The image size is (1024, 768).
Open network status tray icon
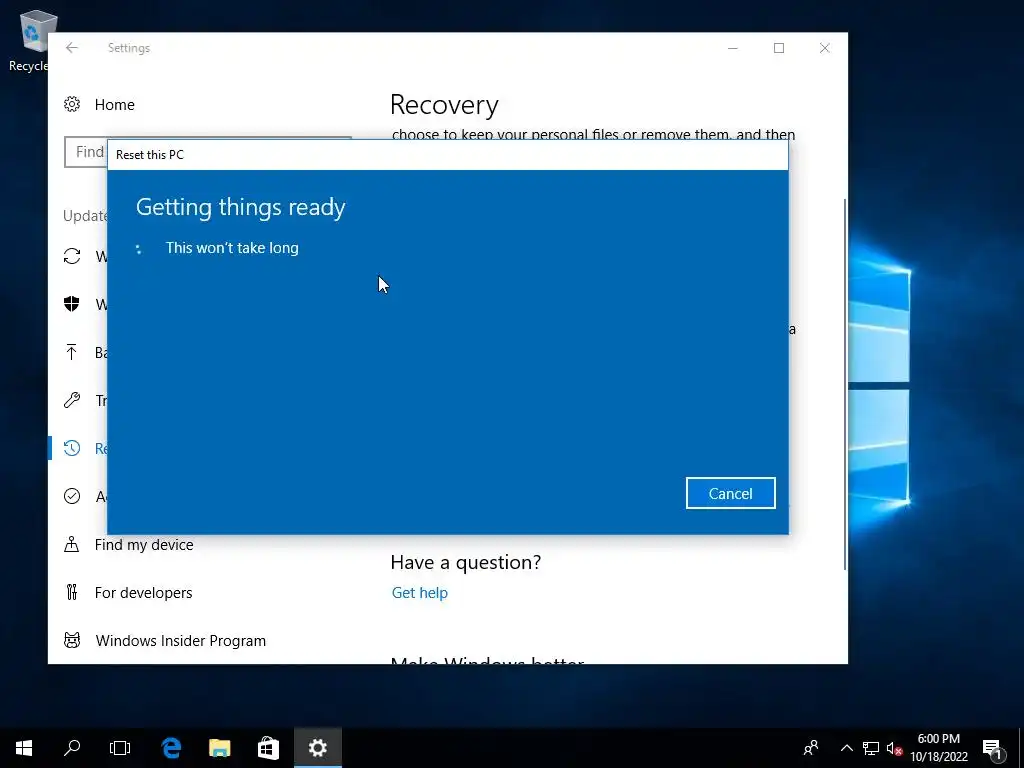coord(871,748)
